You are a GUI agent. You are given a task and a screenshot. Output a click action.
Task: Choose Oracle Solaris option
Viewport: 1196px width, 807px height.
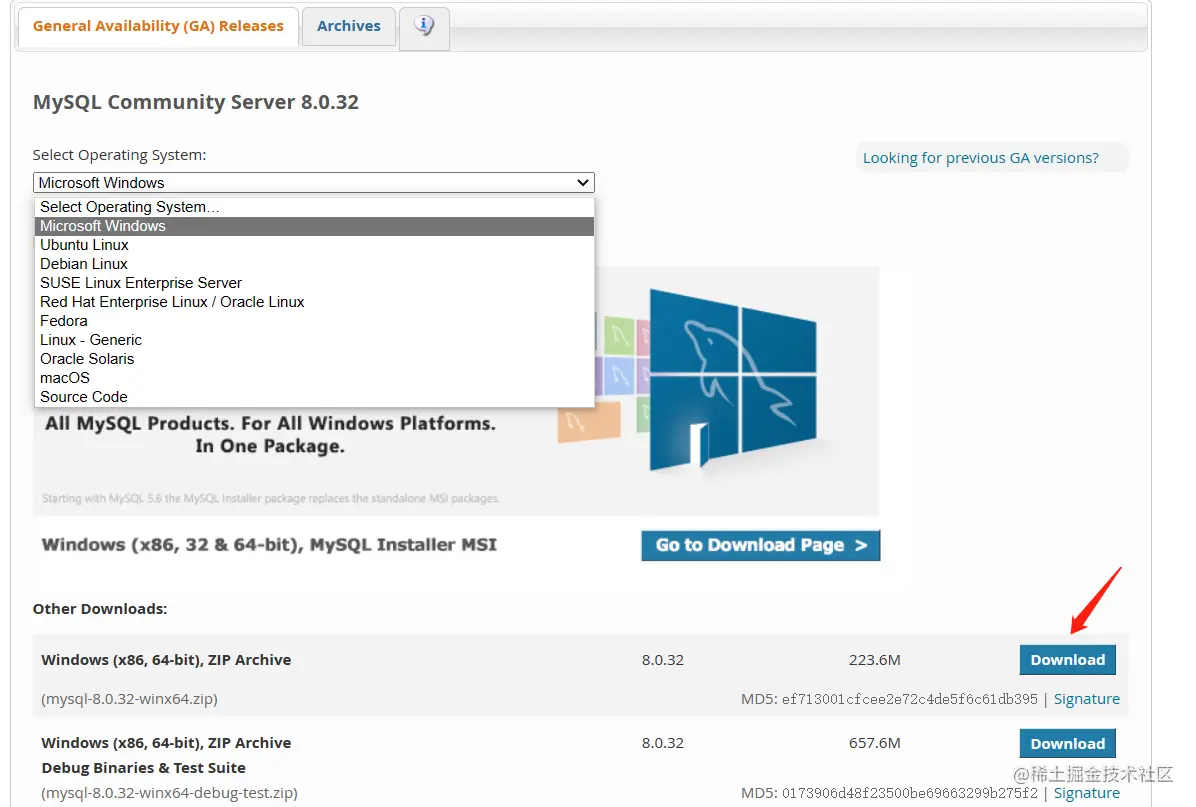tap(314, 359)
